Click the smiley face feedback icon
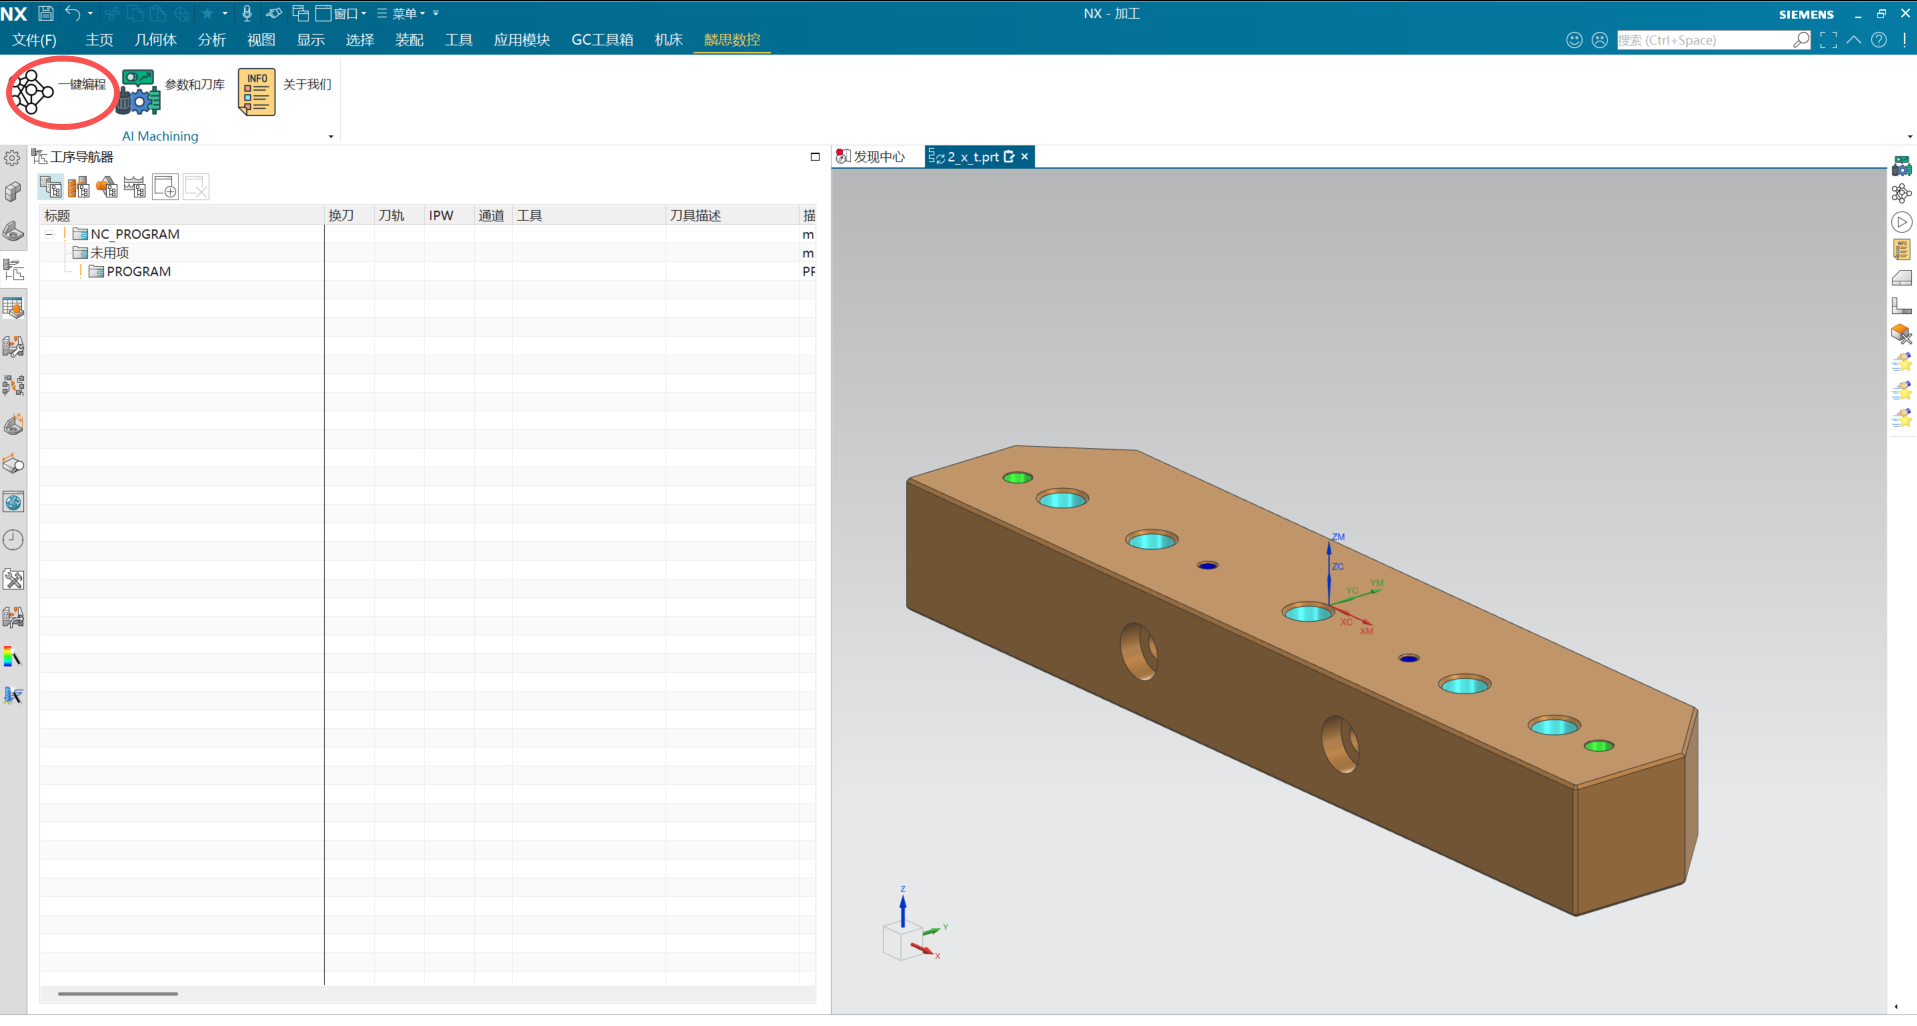This screenshot has height=1026, width=1917. point(1574,40)
